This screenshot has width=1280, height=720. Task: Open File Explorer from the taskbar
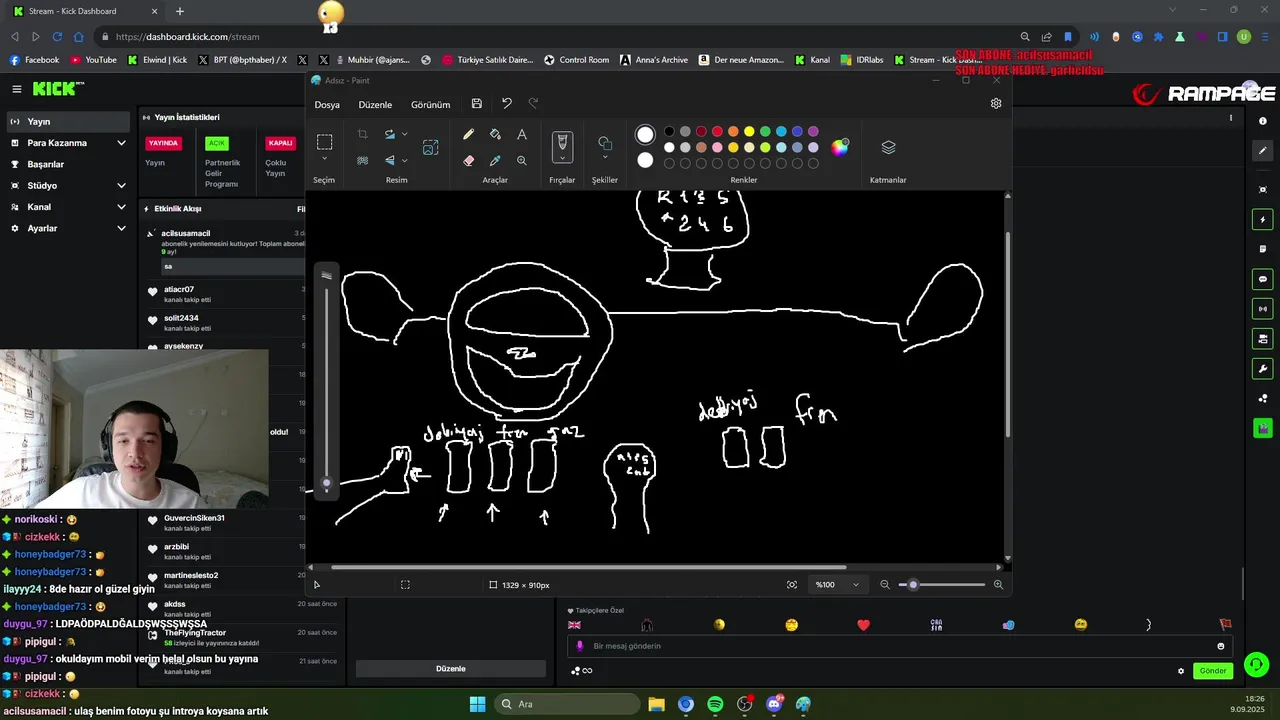[x=656, y=704]
